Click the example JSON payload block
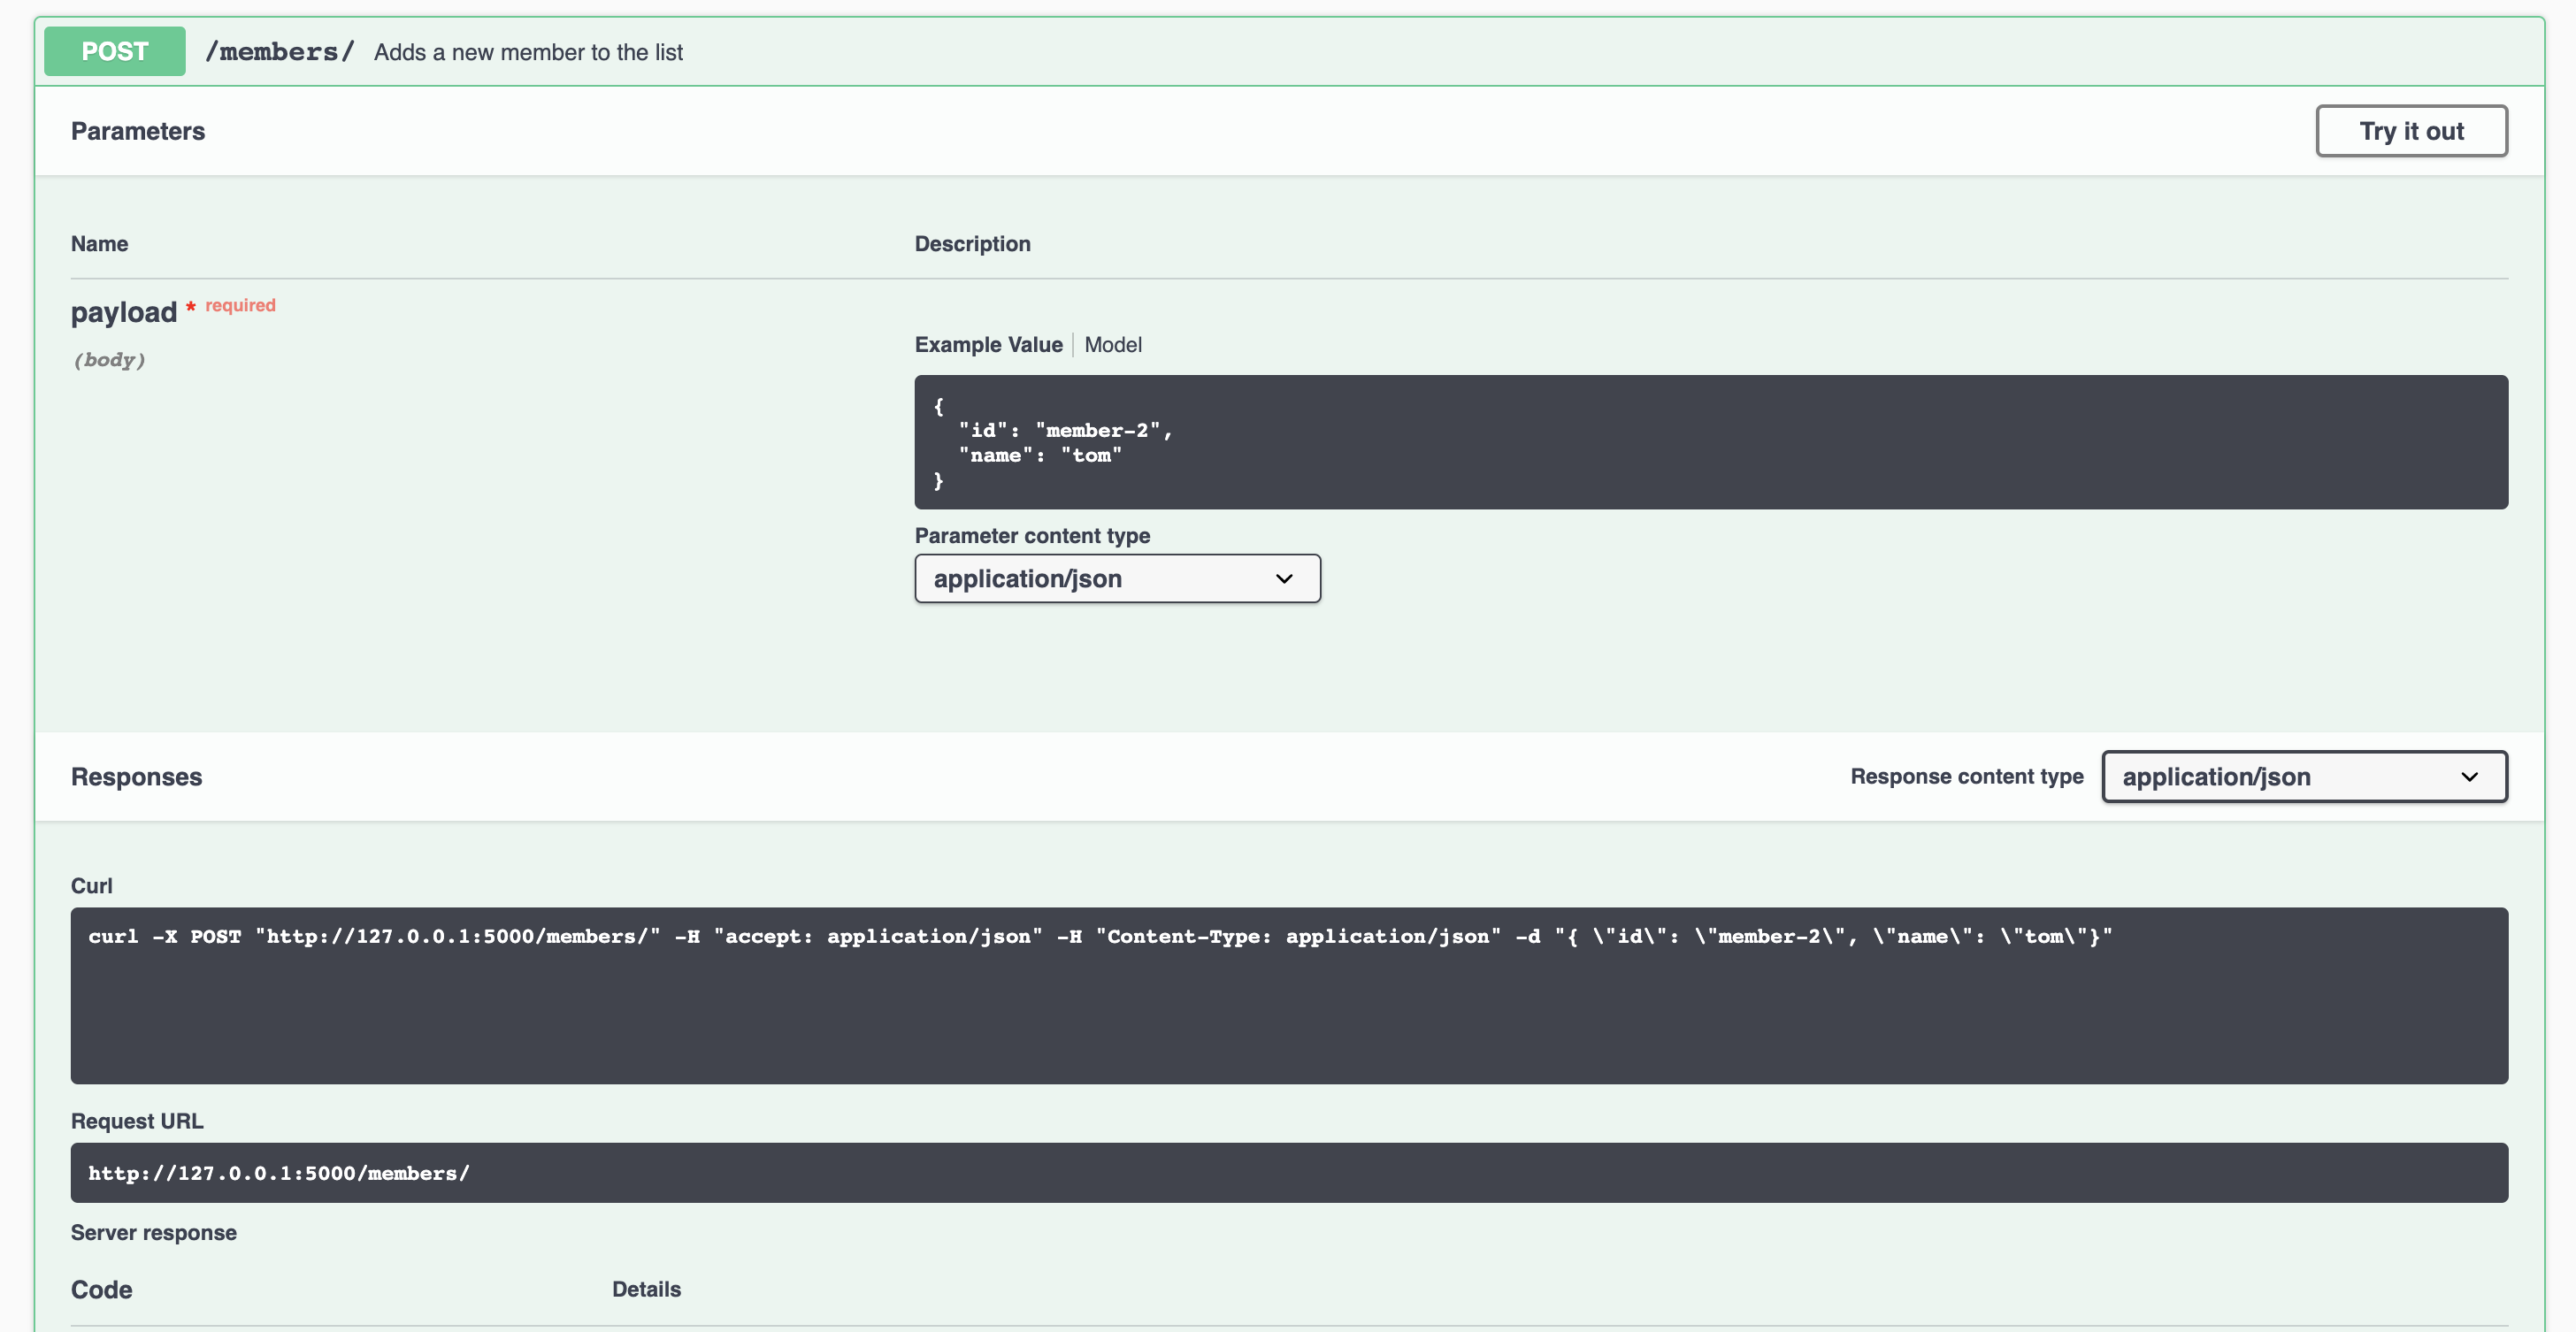The width and height of the screenshot is (2576, 1332). 1709,442
